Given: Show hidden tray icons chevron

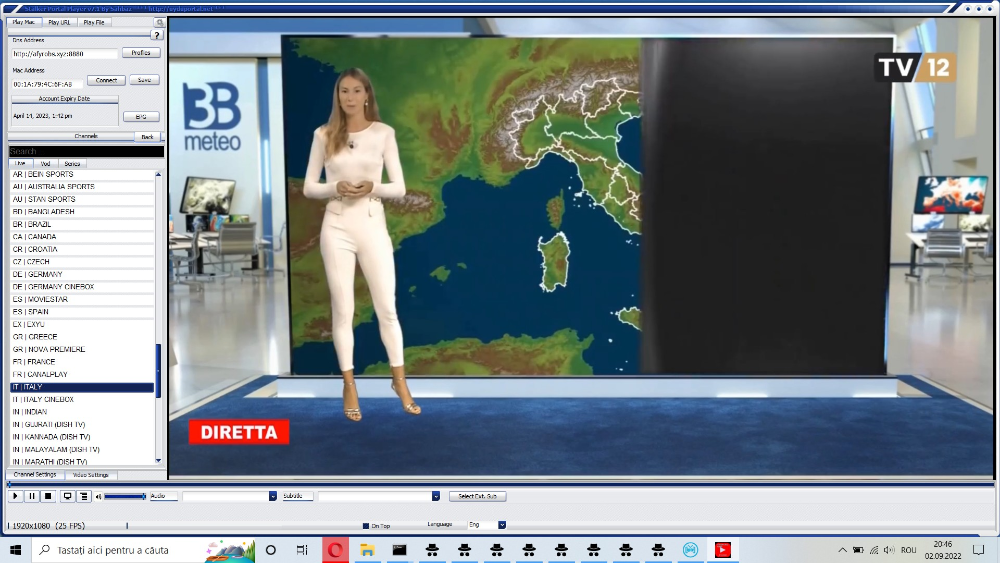Looking at the screenshot, I should pos(842,550).
